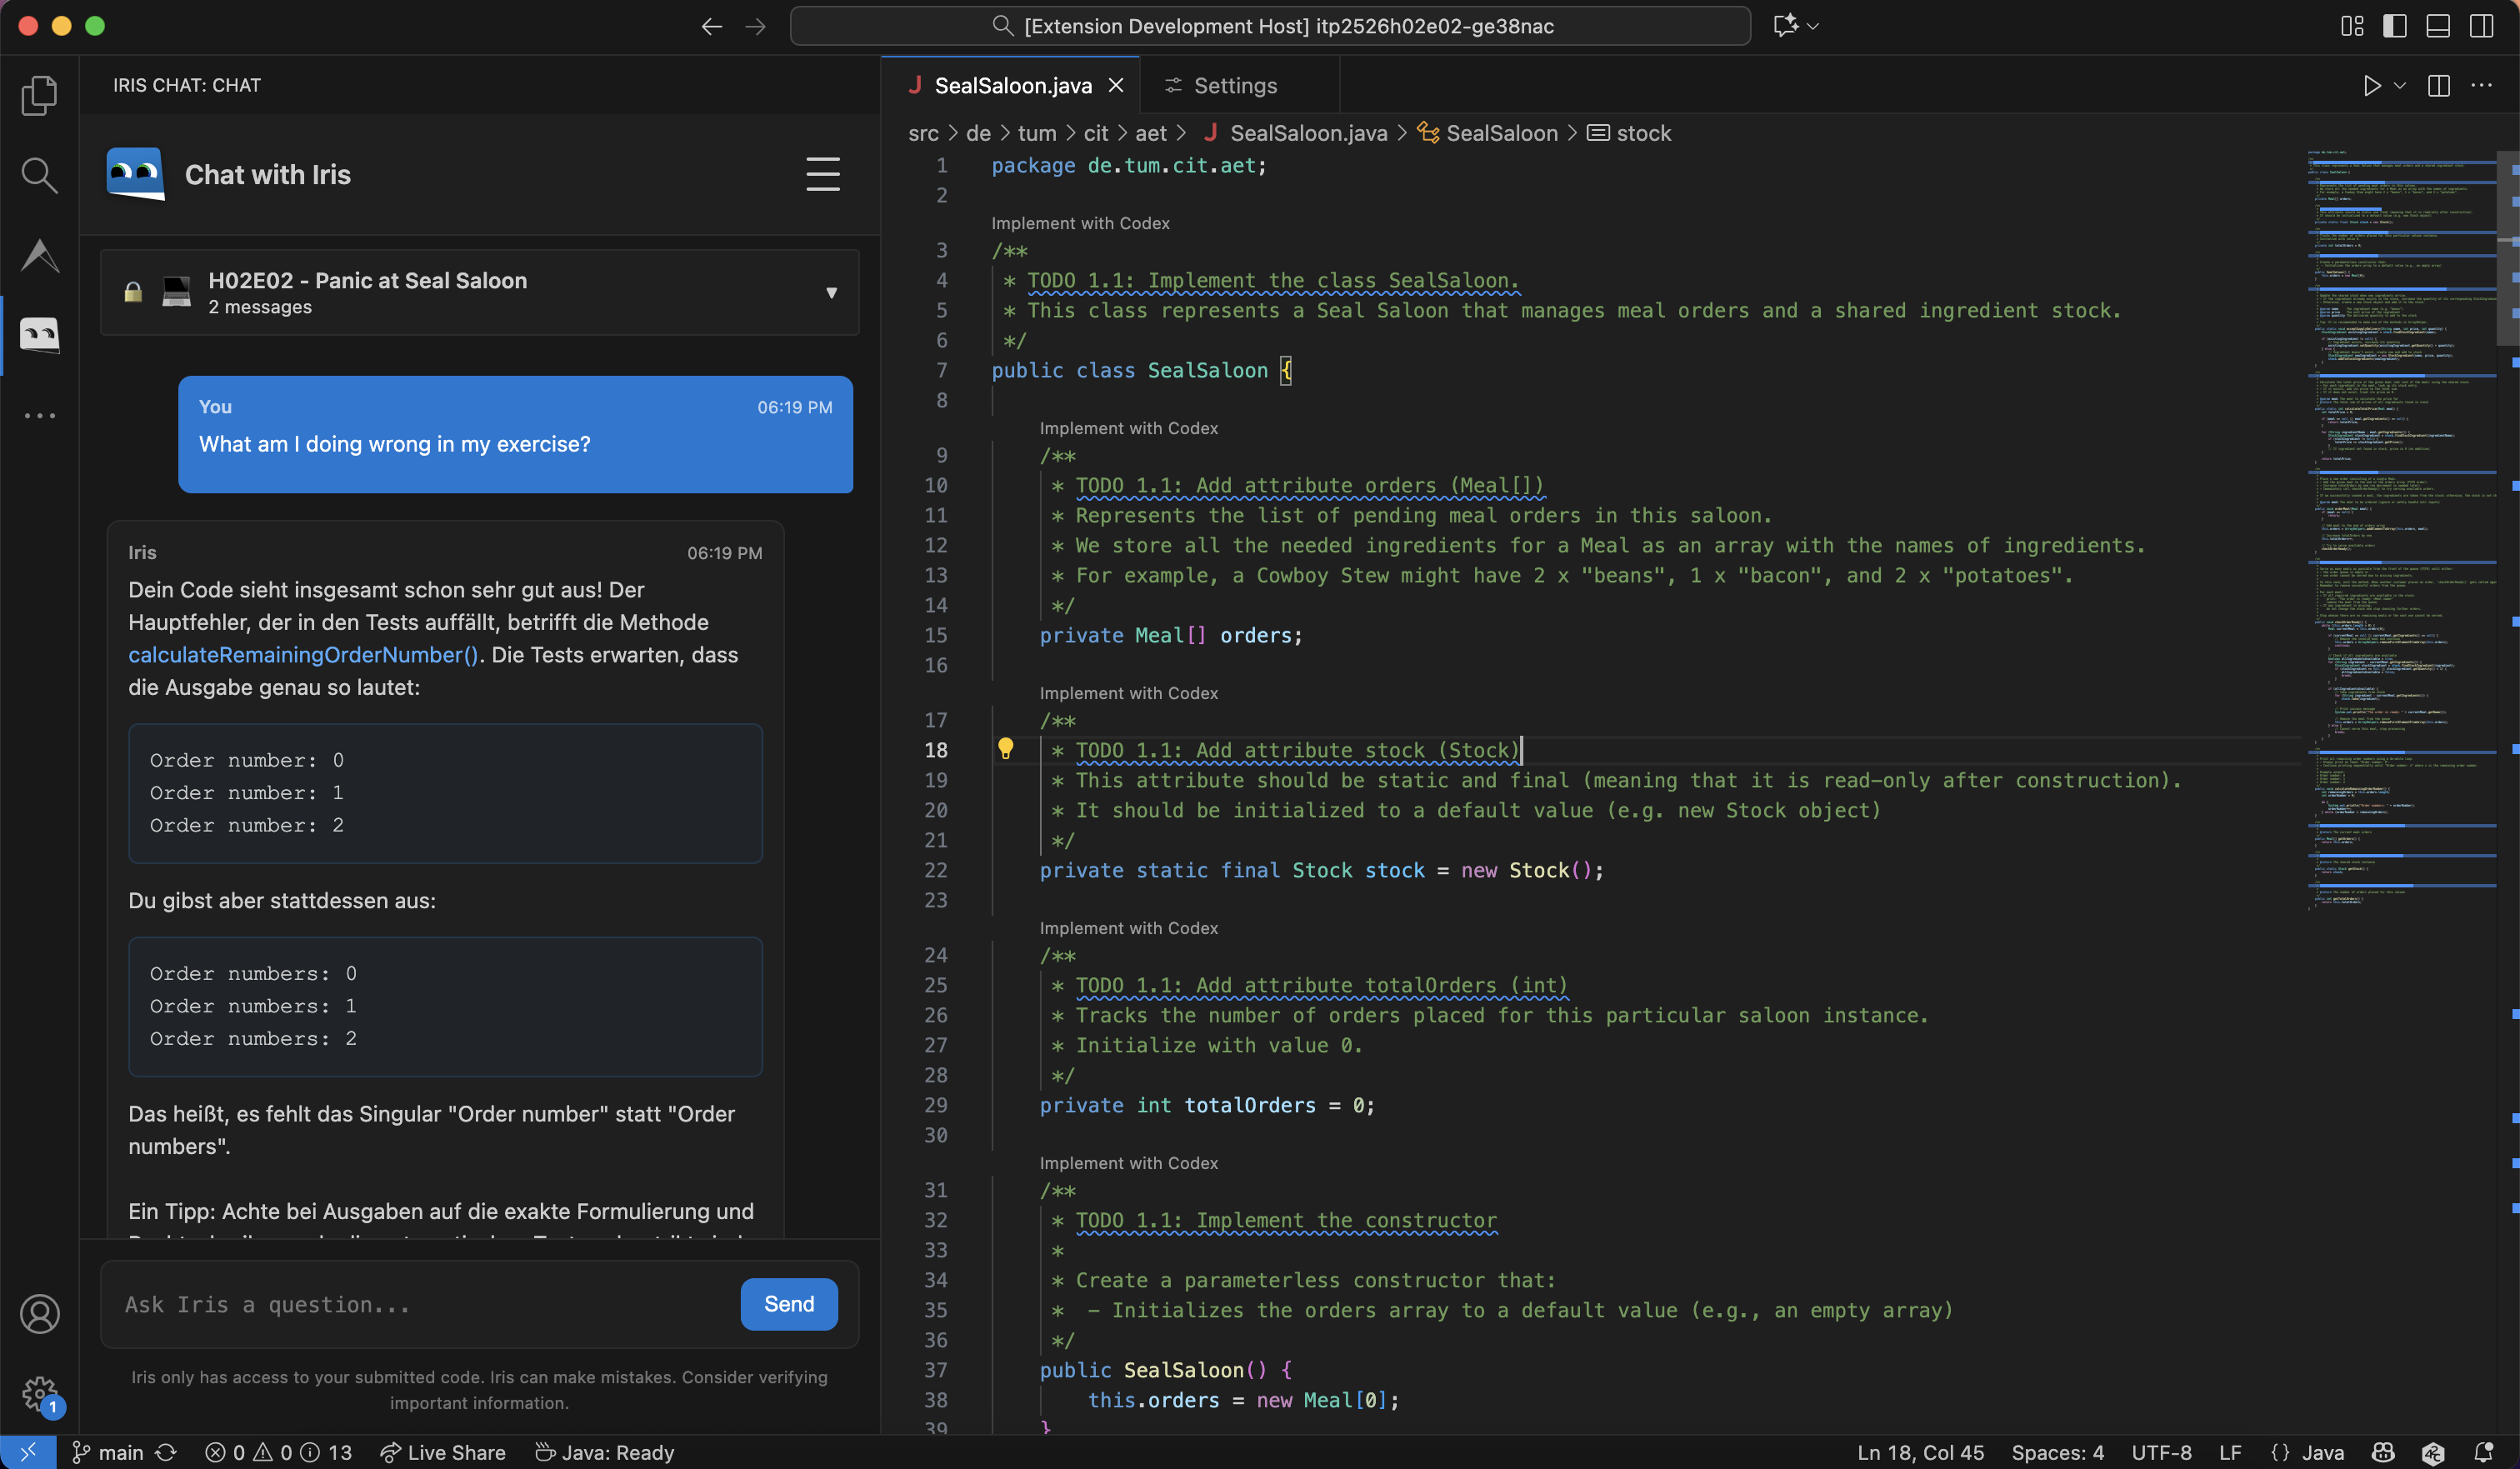Open the Accounts icon in activity bar
The height and width of the screenshot is (1469, 2520).
coord(39,1313)
